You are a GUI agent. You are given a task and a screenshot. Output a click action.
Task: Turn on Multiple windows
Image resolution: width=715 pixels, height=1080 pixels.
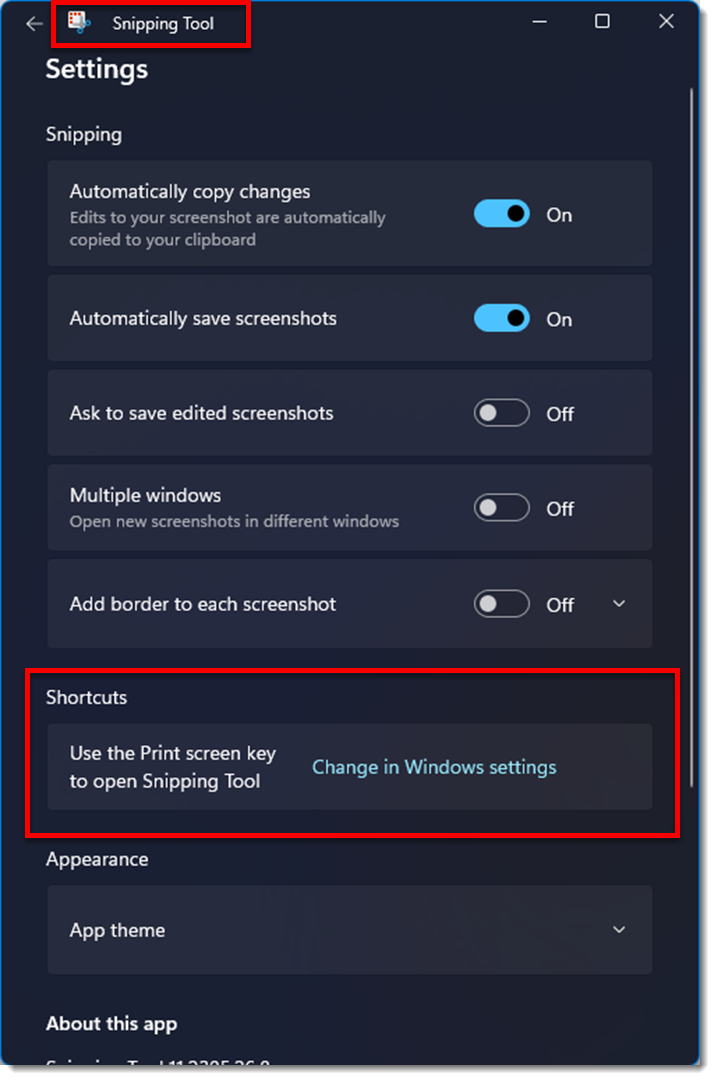501,507
